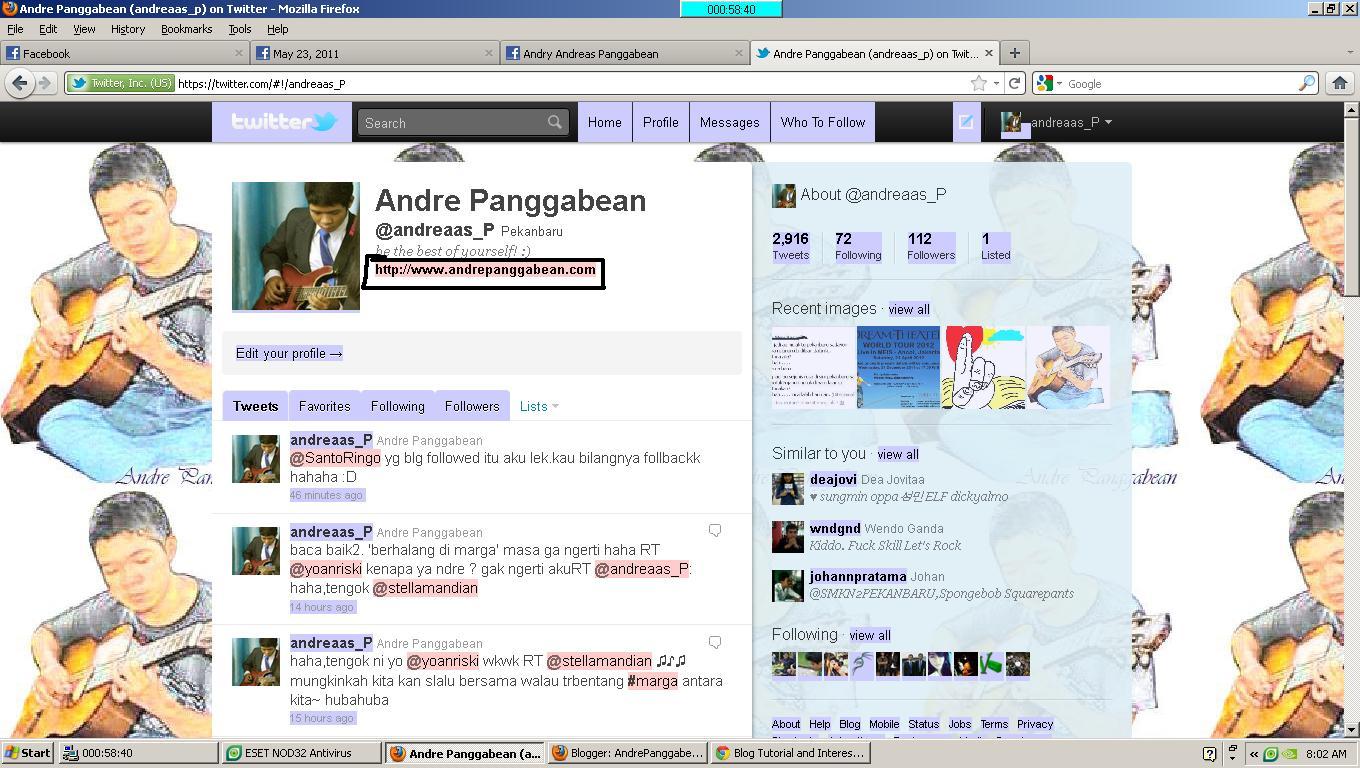The image size is (1360, 768).
Task: Open the andrepanggabean.com website link
Action: 485,269
